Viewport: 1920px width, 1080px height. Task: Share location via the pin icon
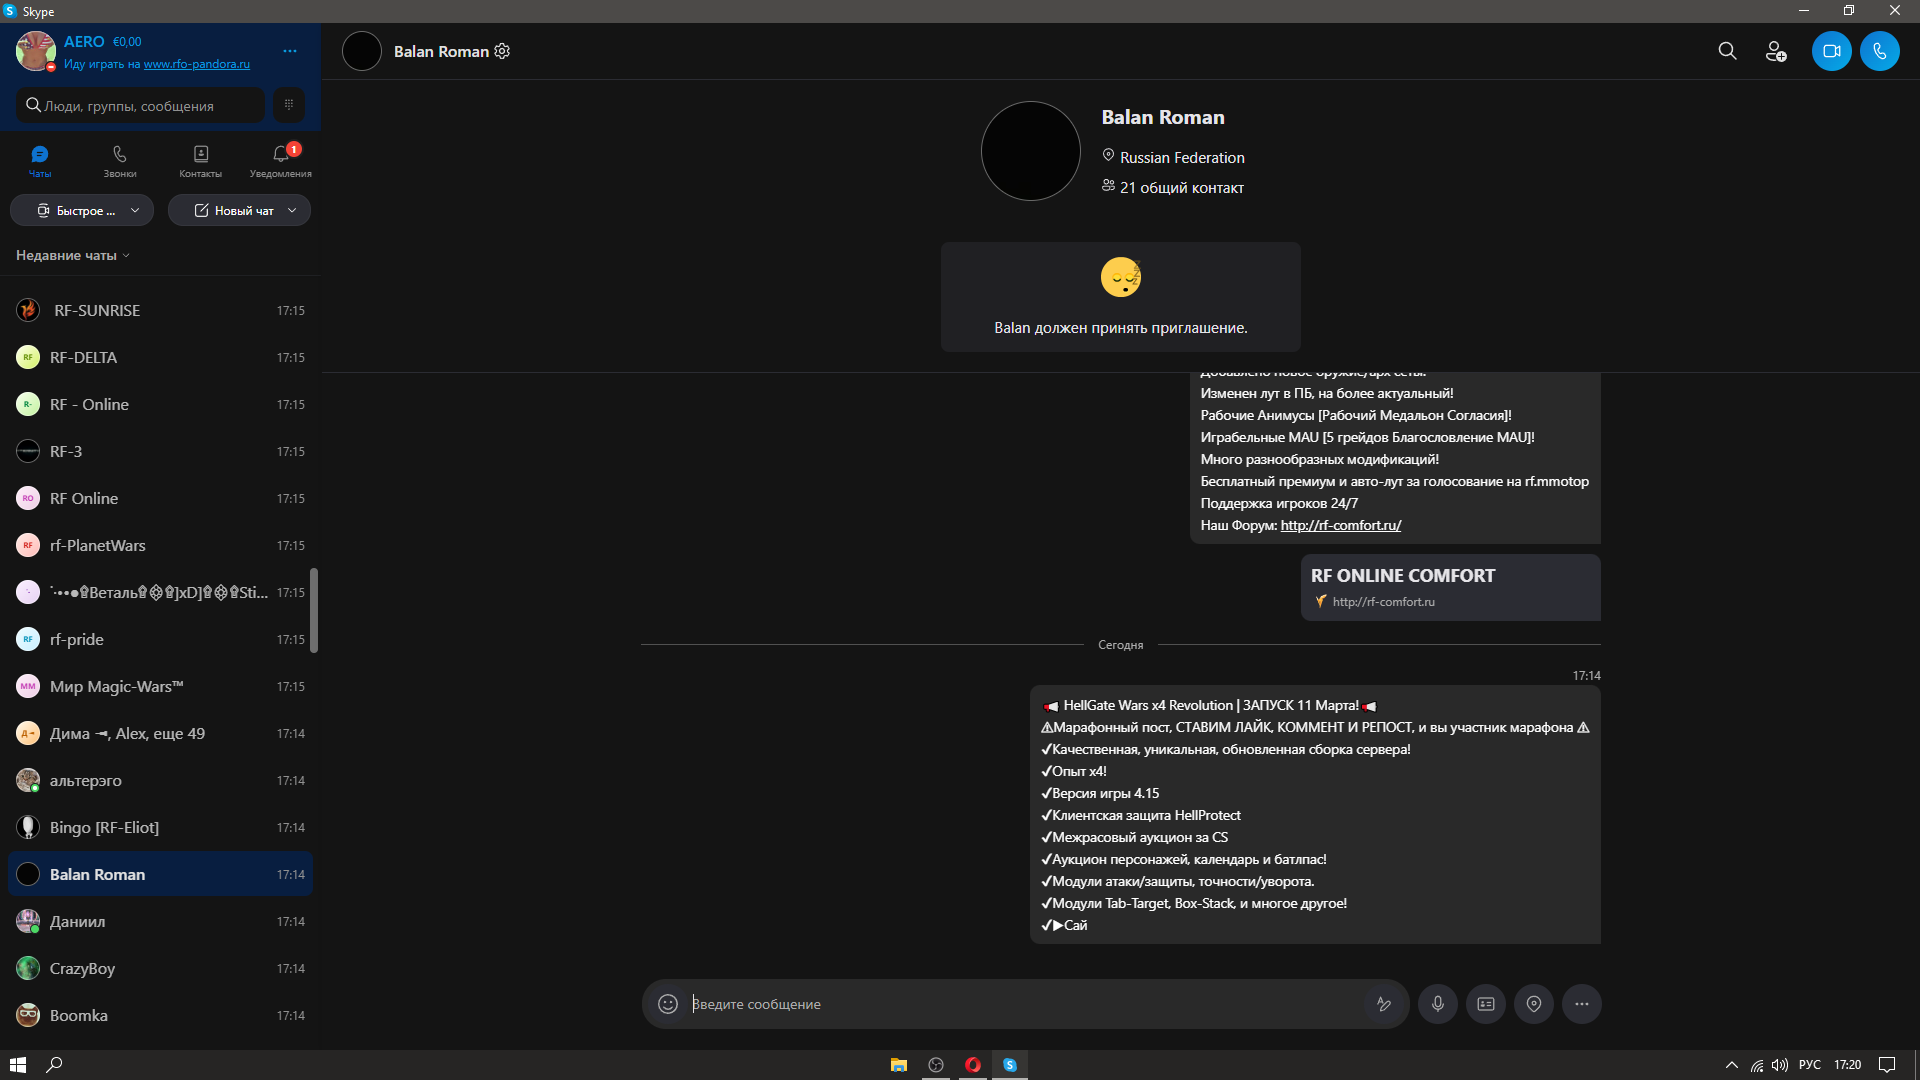click(x=1534, y=1004)
